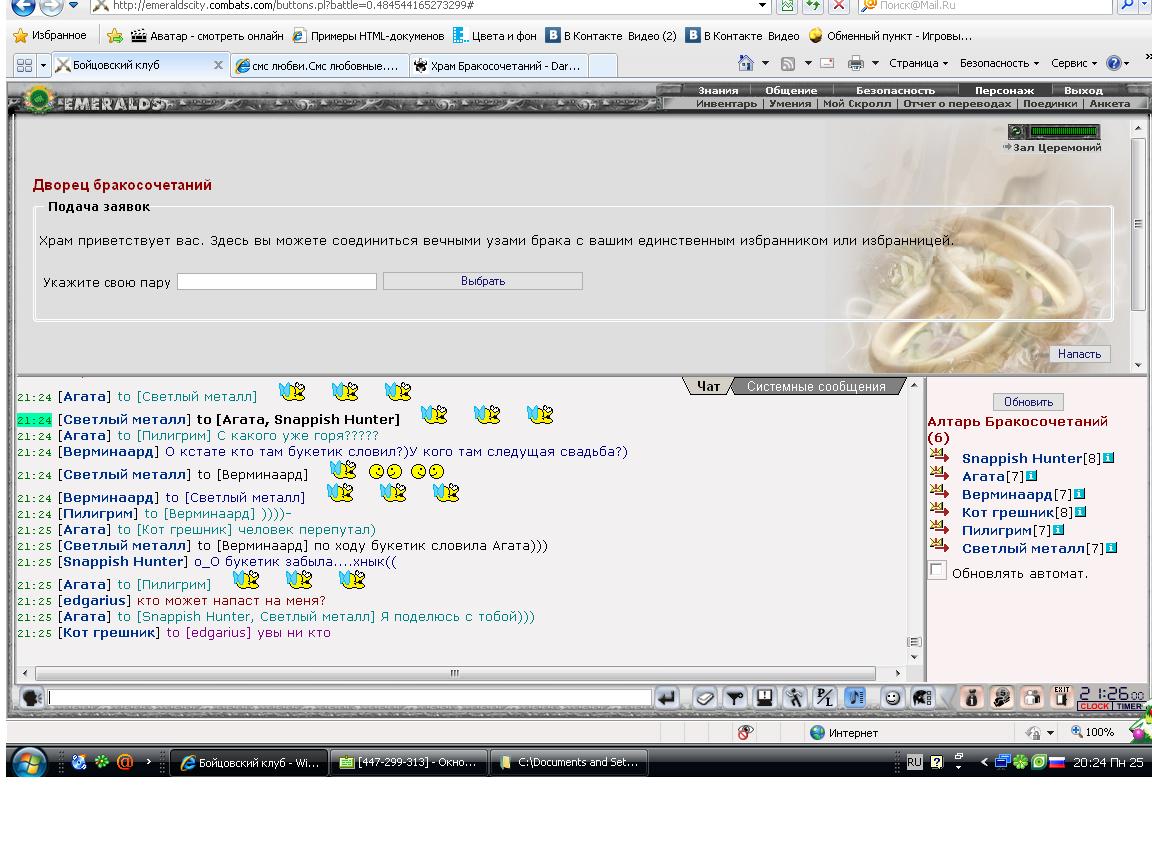Screen dimensions: 1152x864
Task: Click the P/L translit icon in chat bar
Action: click(825, 697)
